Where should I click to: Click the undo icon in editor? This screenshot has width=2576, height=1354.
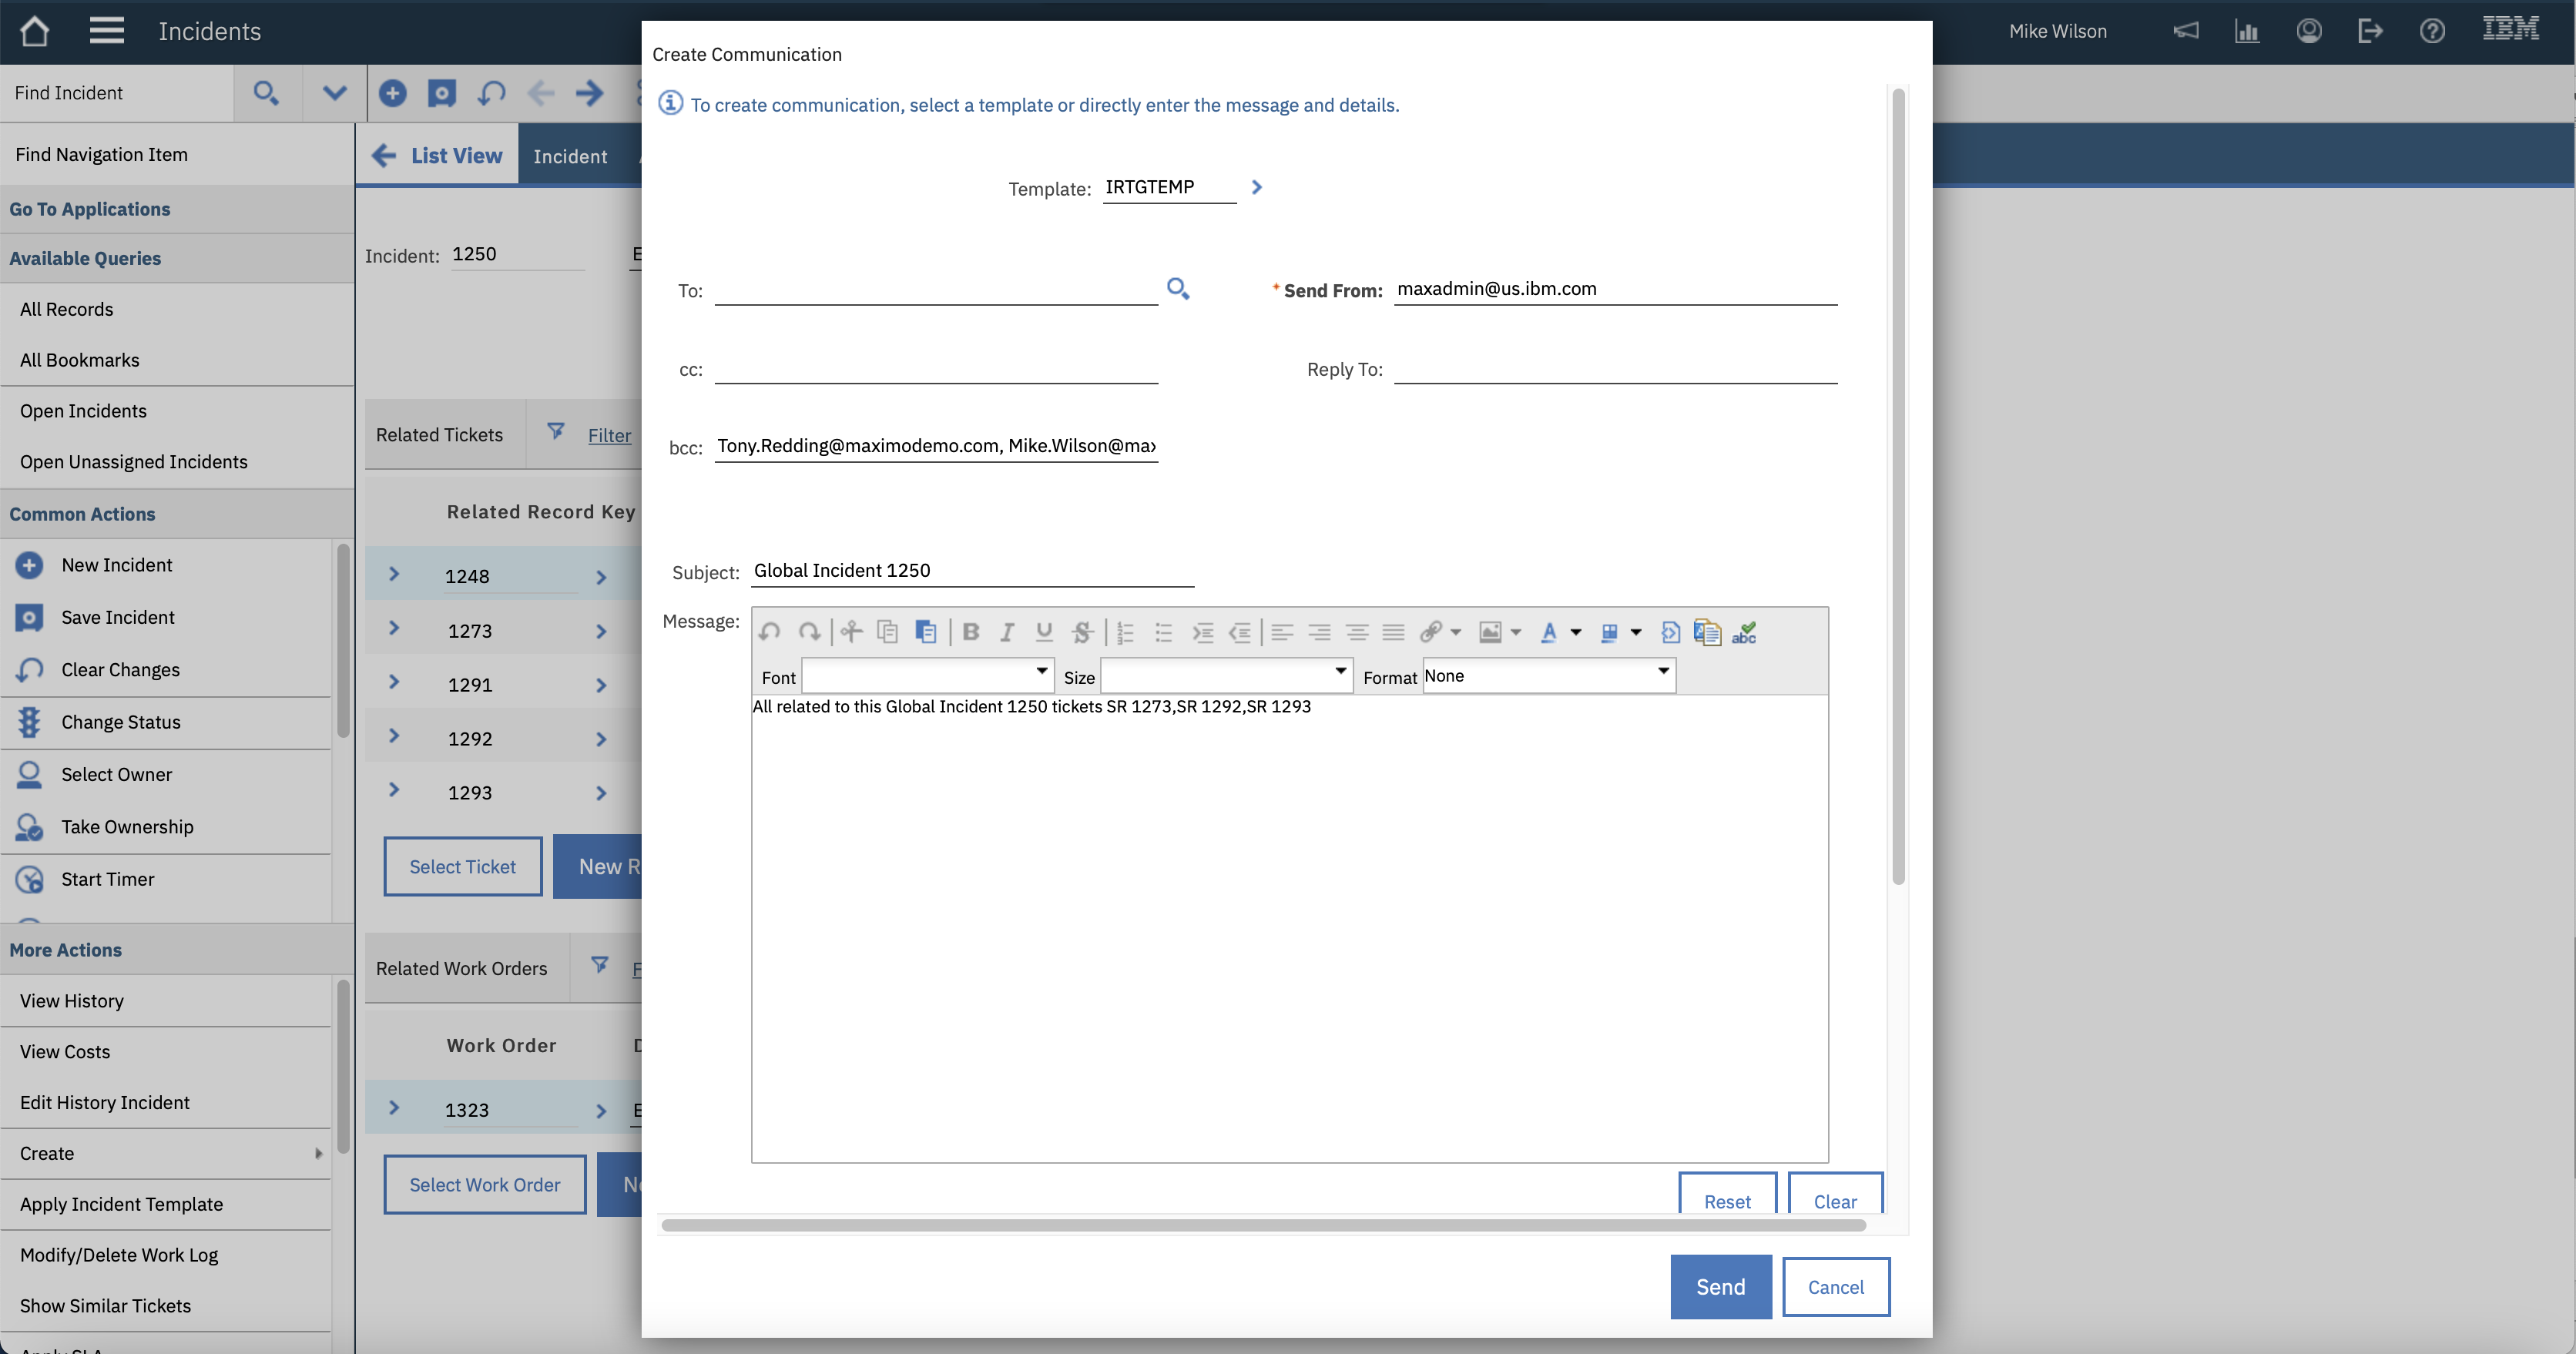[769, 632]
